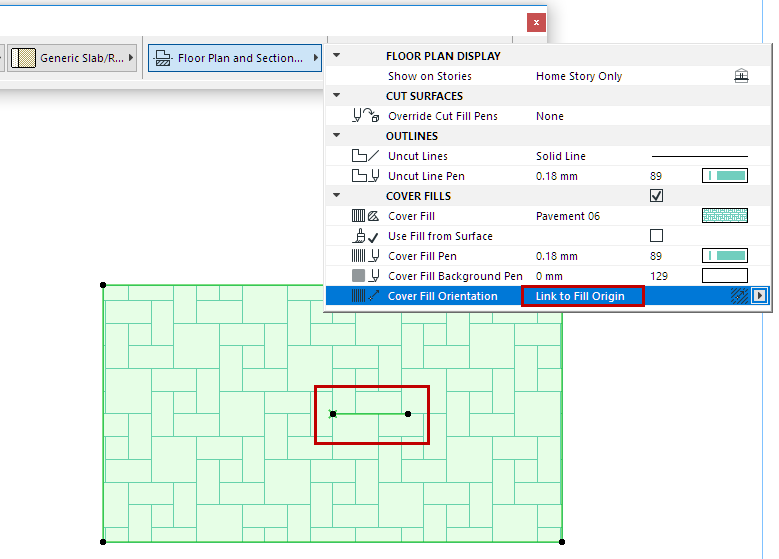Enable the COVER FILLS checkbox

(x=656, y=196)
